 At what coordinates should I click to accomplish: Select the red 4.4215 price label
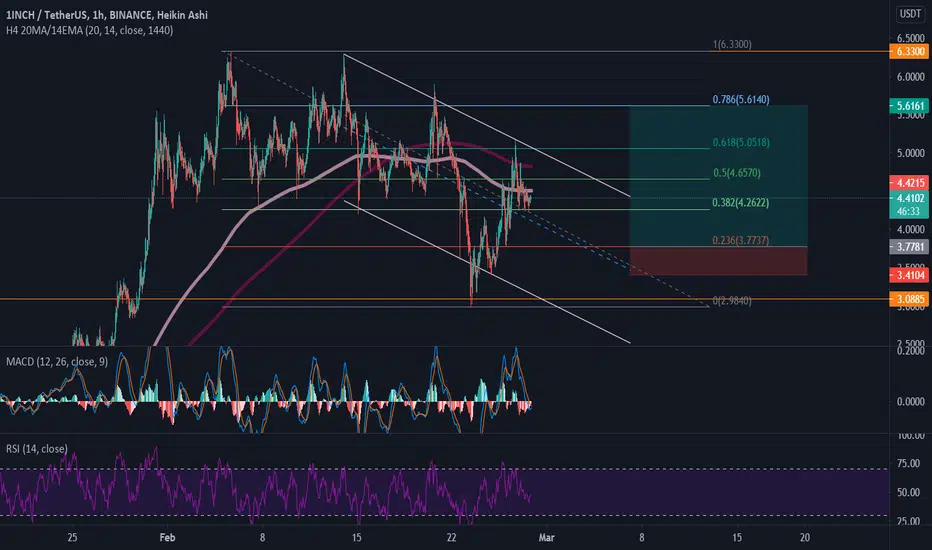909,183
